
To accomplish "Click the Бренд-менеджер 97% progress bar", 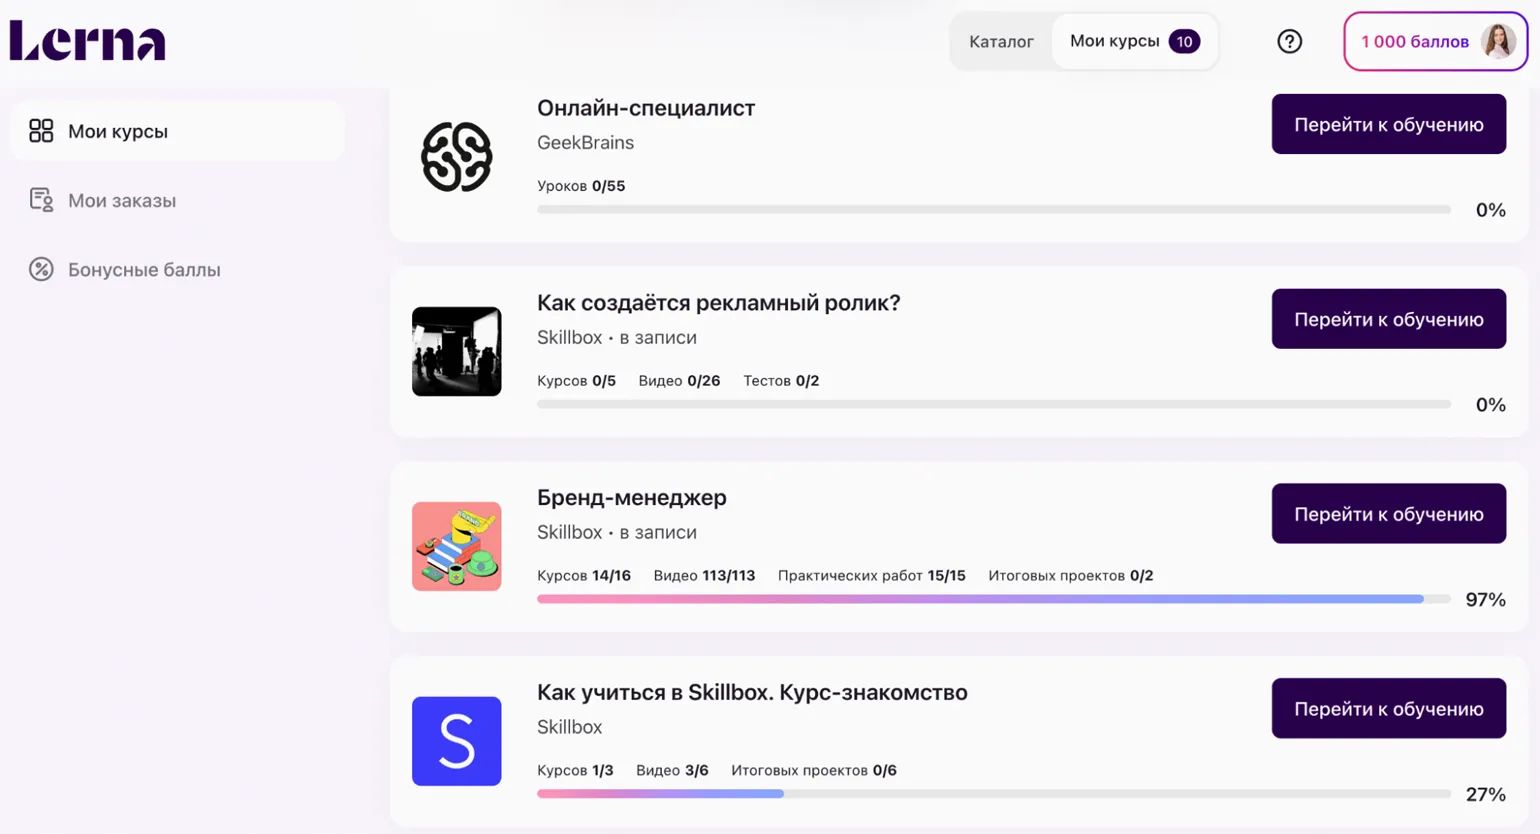I will click(994, 599).
